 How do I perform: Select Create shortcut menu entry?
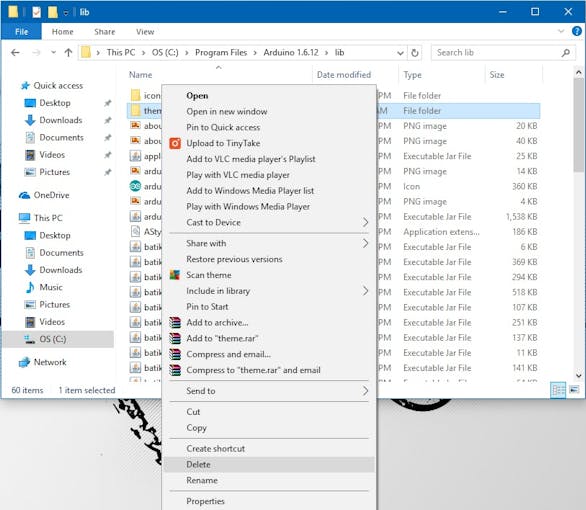pyautogui.click(x=269, y=449)
